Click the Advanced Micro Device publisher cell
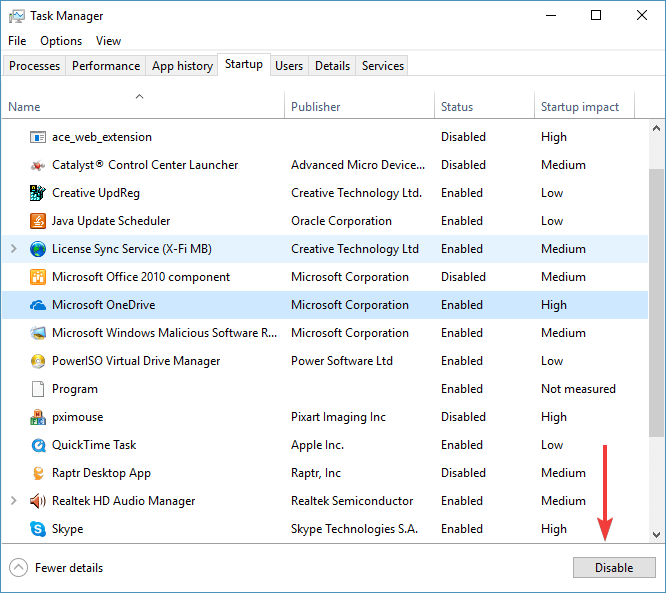Image resolution: width=666 pixels, height=593 pixels. pos(358,165)
